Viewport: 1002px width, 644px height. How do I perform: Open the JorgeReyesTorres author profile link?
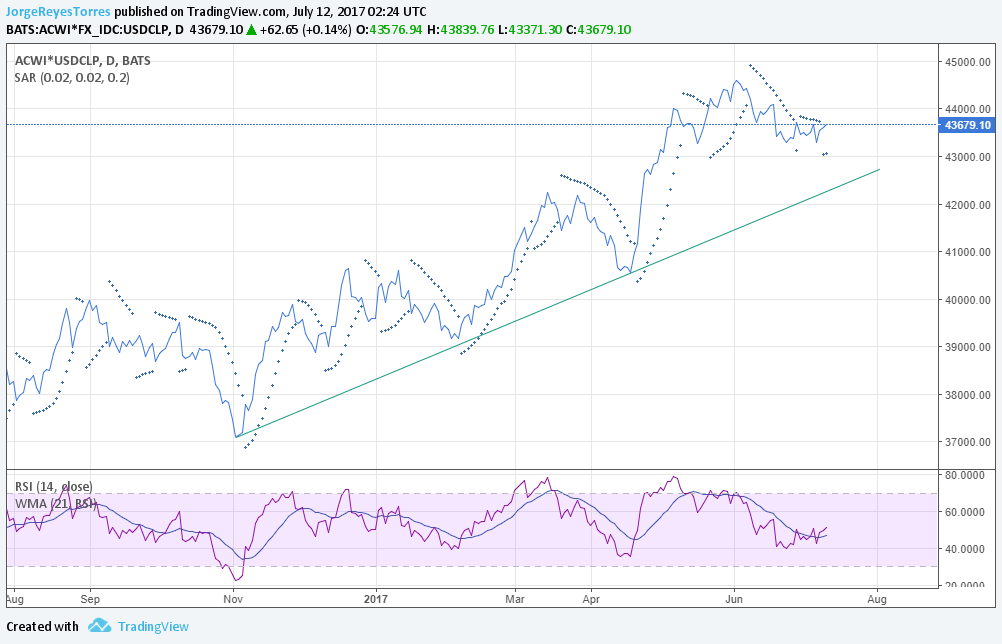[58, 12]
